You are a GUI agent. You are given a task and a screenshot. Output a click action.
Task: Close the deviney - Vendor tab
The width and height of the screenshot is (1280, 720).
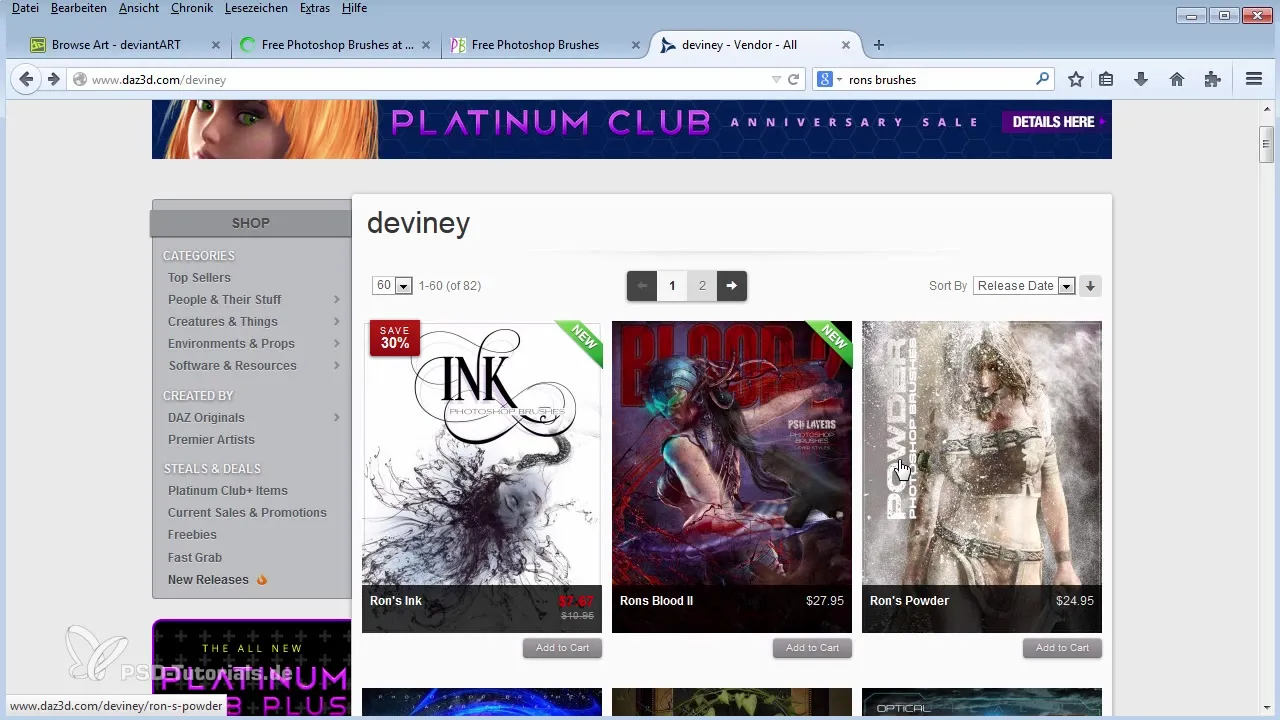coord(846,45)
